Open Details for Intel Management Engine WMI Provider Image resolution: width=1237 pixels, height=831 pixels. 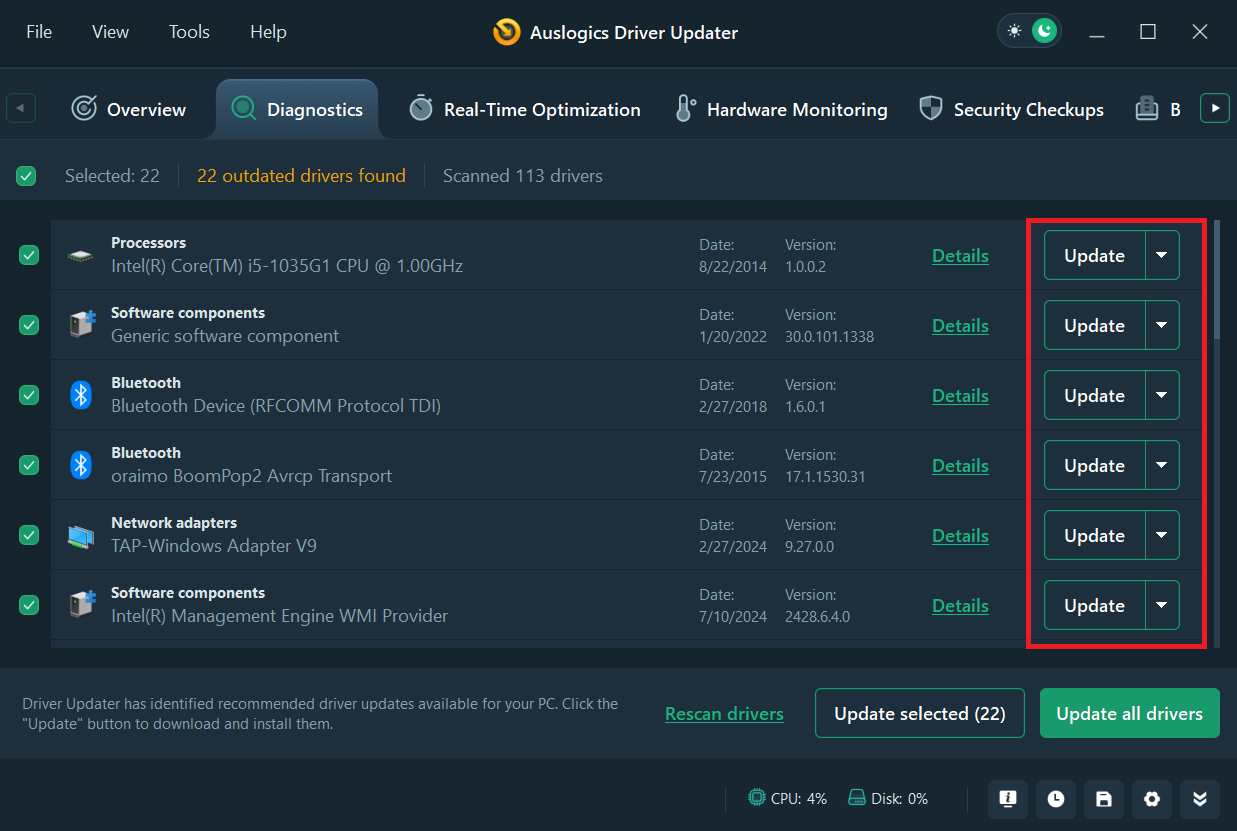click(x=960, y=606)
